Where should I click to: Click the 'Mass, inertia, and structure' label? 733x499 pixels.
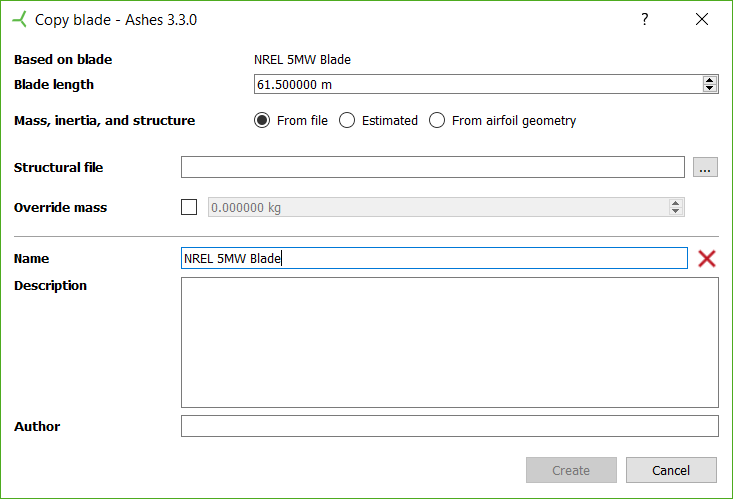[105, 121]
